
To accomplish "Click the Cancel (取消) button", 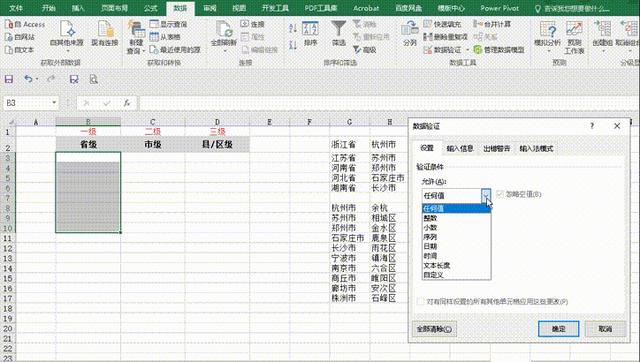I will [x=605, y=329].
